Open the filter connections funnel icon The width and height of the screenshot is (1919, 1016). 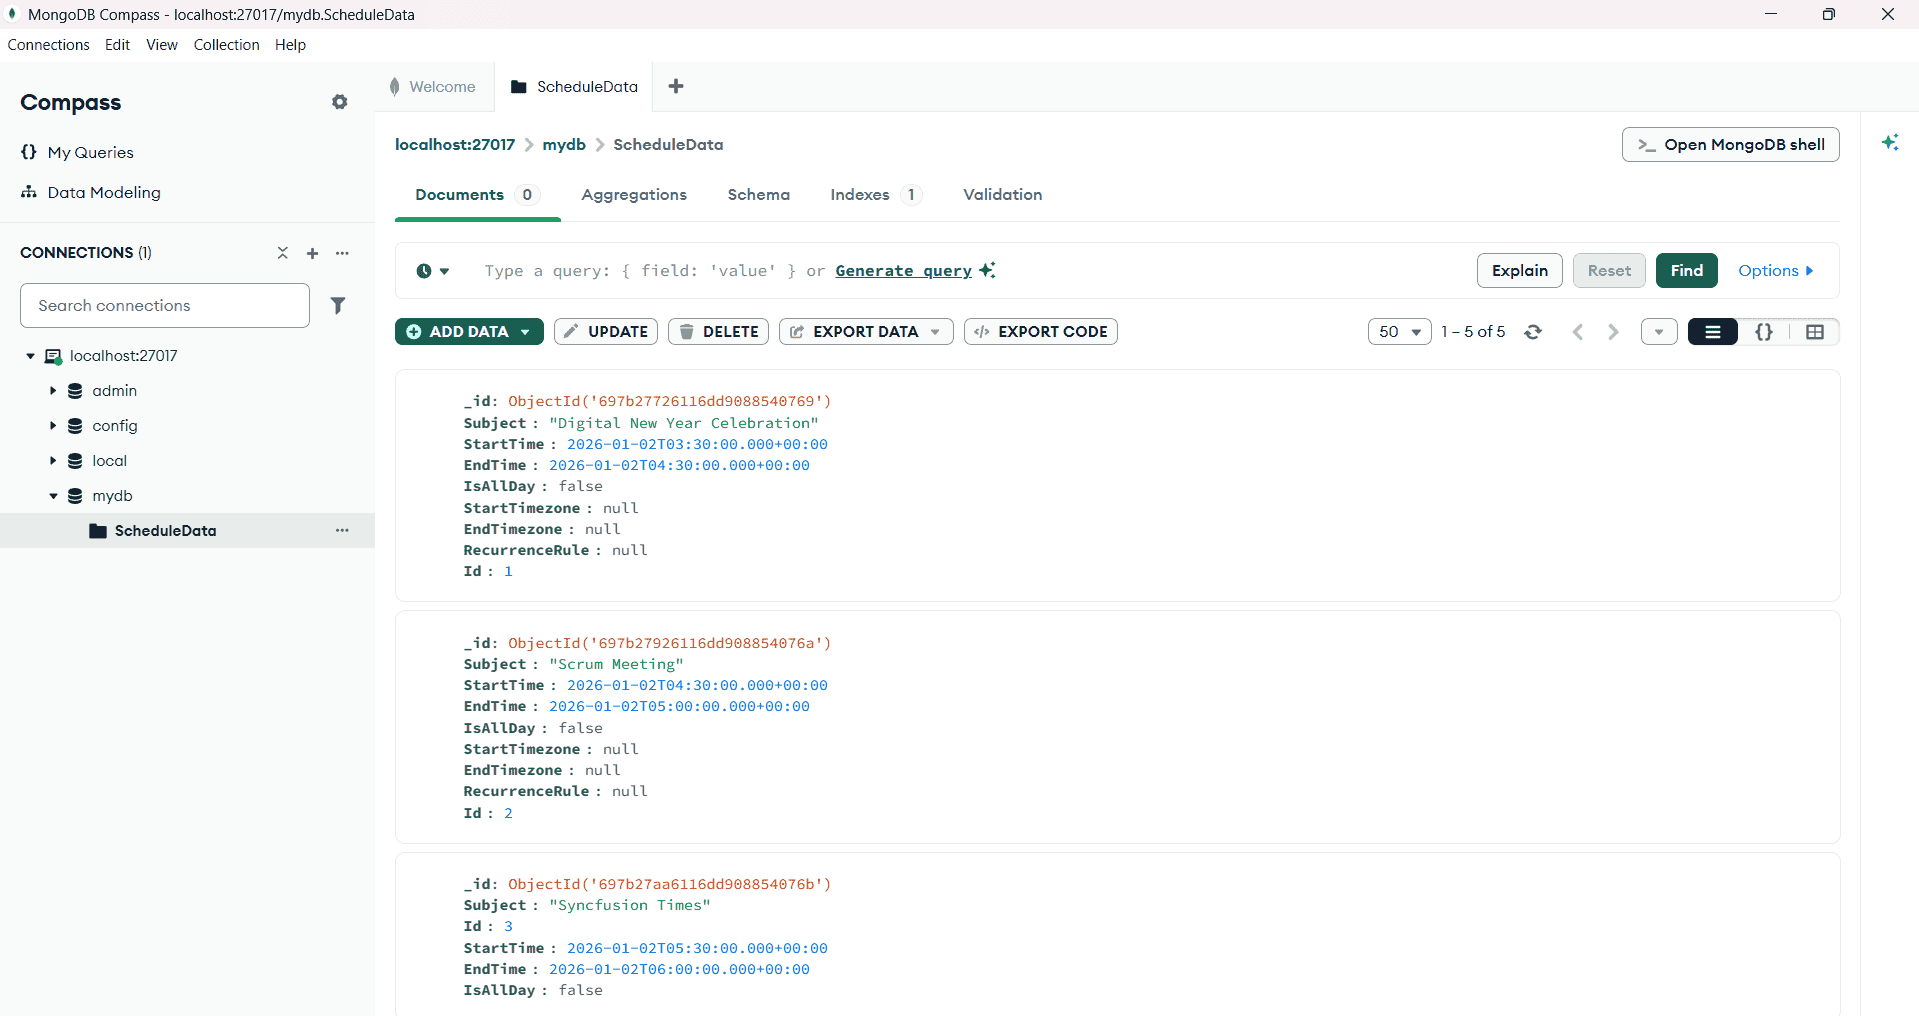pyautogui.click(x=339, y=305)
